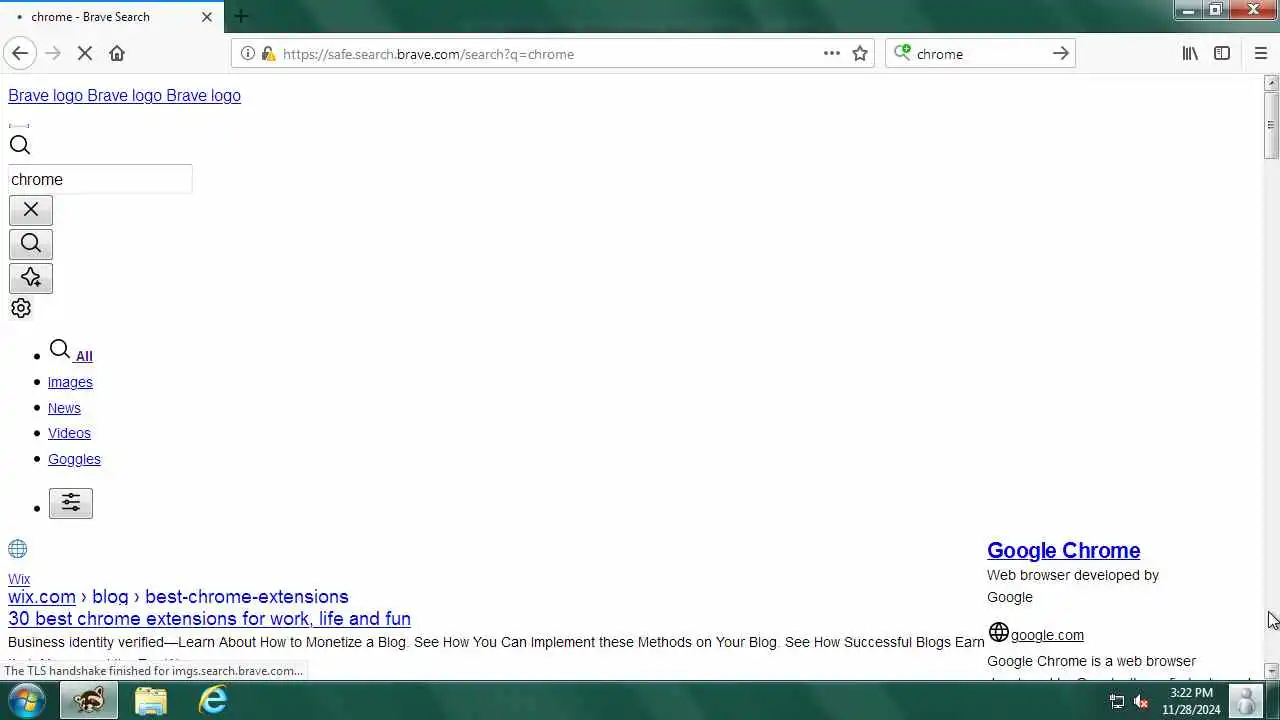Image resolution: width=1280 pixels, height=720 pixels.
Task: Select the 'chrome - Brave Search' tab
Action: (112, 17)
